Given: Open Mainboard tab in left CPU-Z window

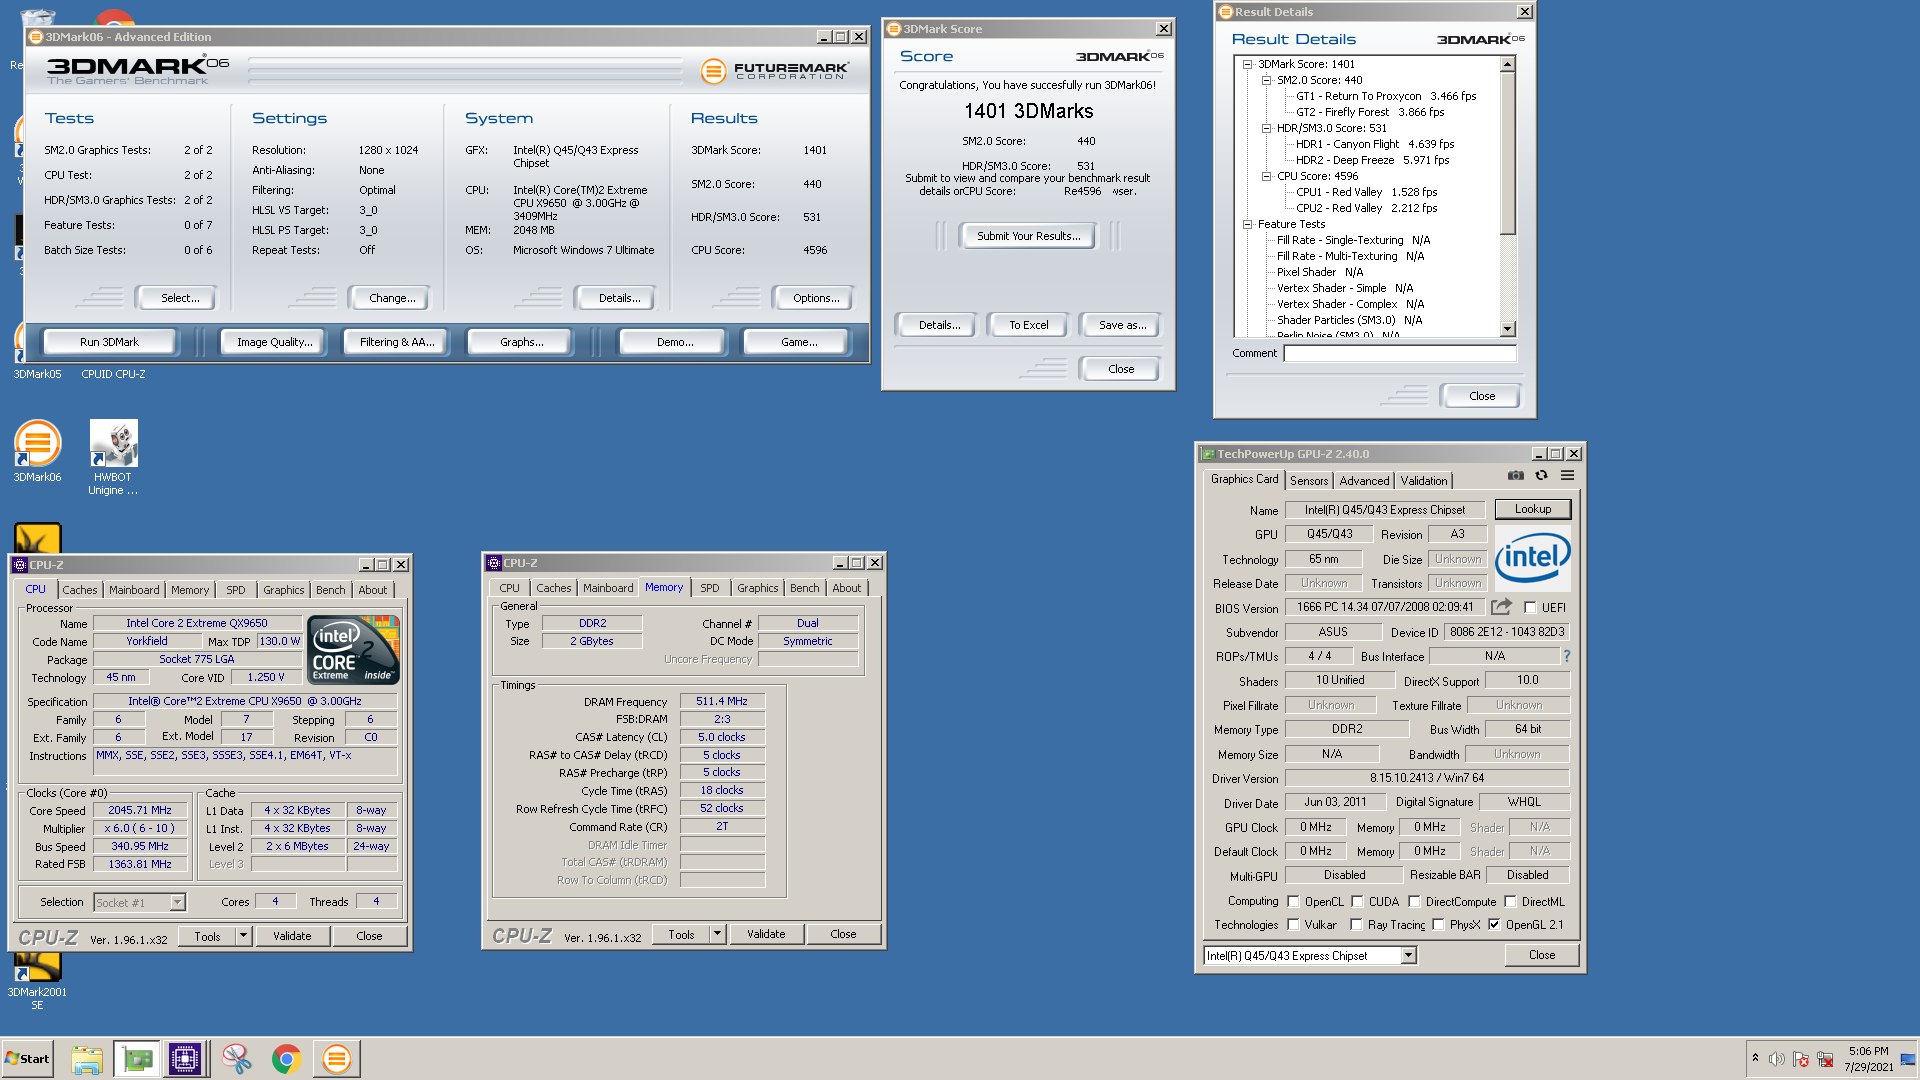Looking at the screenshot, I should [x=134, y=590].
